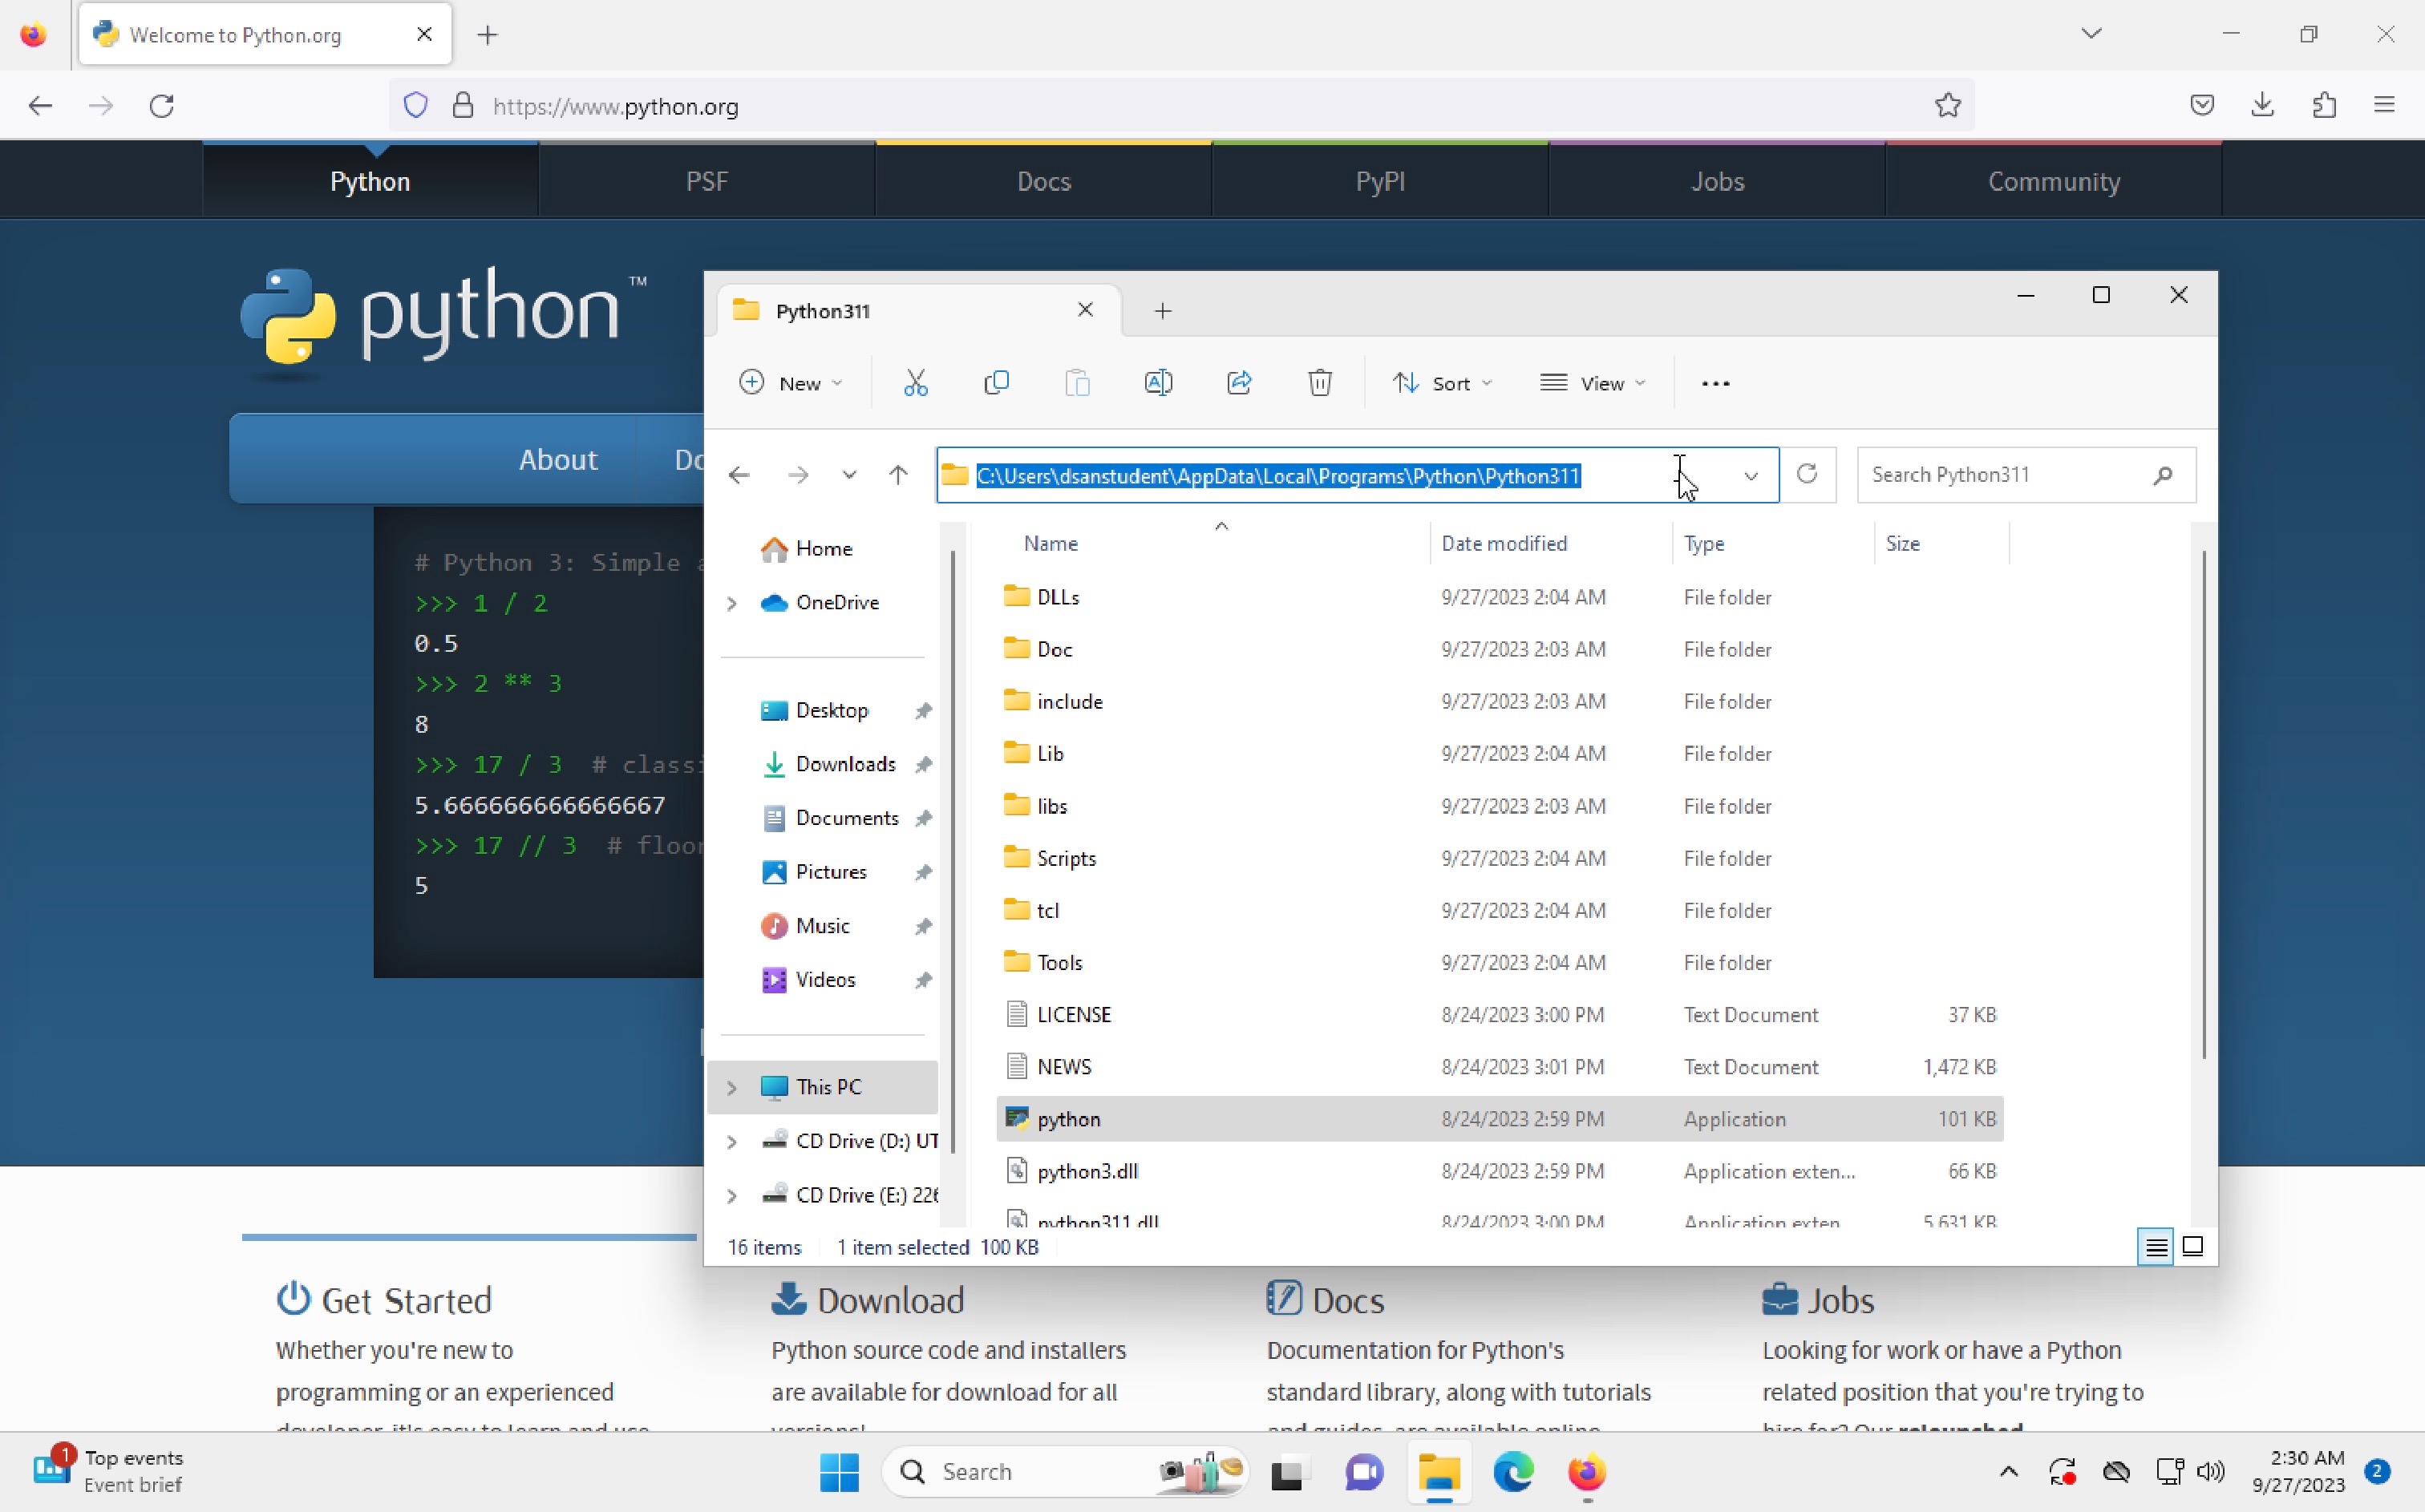Refresh the Python311 folder view

click(x=1807, y=474)
